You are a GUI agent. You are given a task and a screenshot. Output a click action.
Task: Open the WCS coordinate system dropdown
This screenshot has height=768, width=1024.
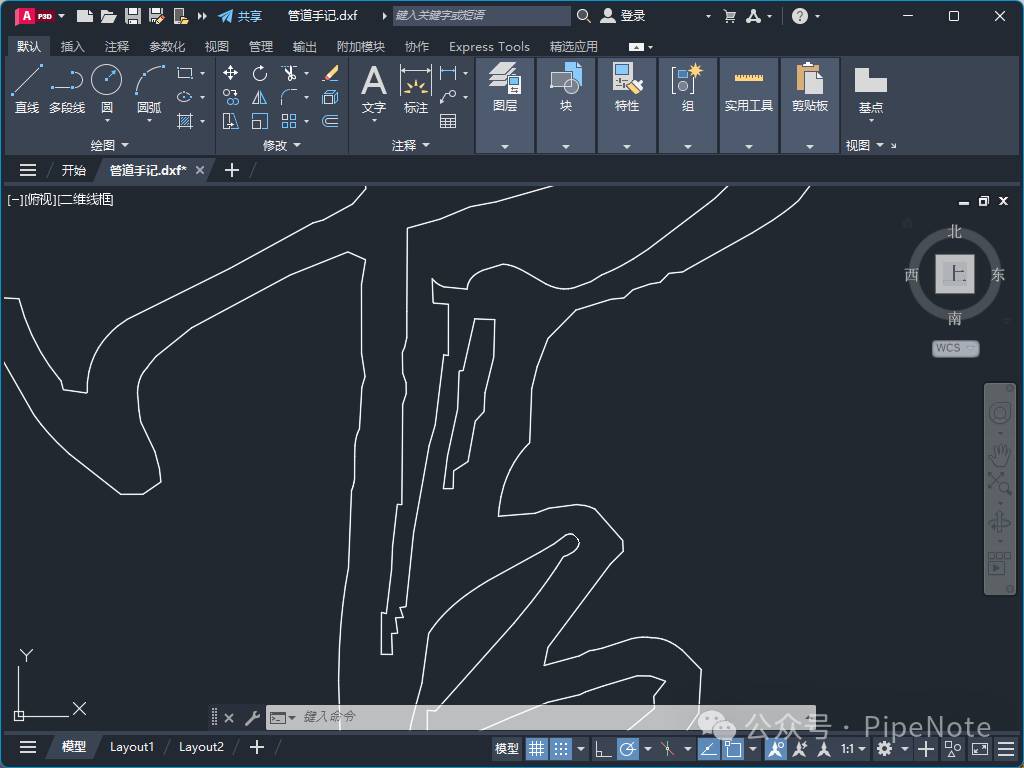(x=955, y=348)
